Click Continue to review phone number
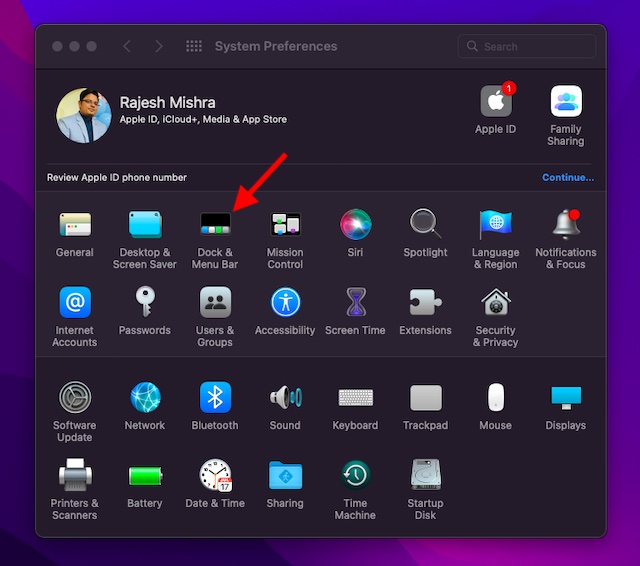 (x=567, y=178)
